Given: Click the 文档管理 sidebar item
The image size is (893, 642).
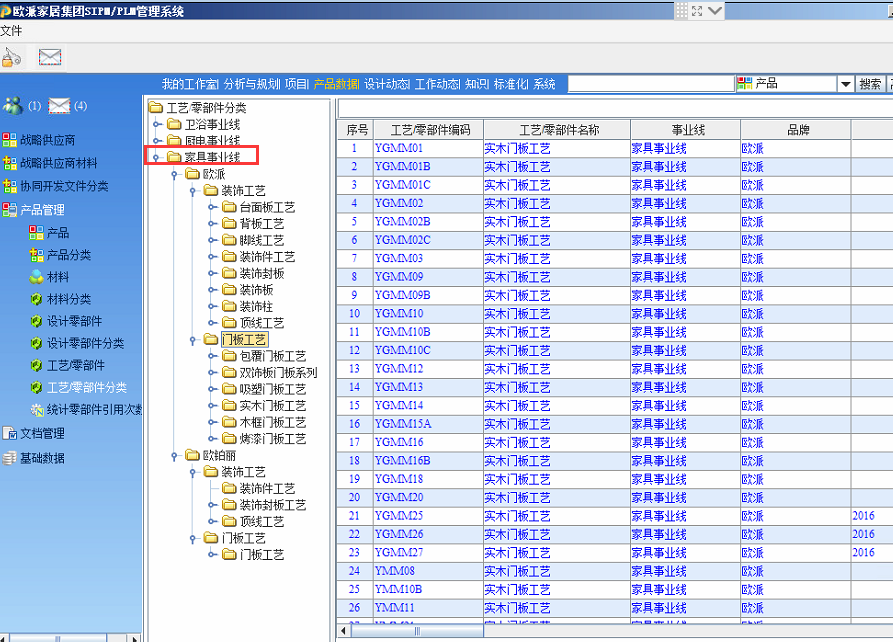Looking at the screenshot, I should coord(42,433).
